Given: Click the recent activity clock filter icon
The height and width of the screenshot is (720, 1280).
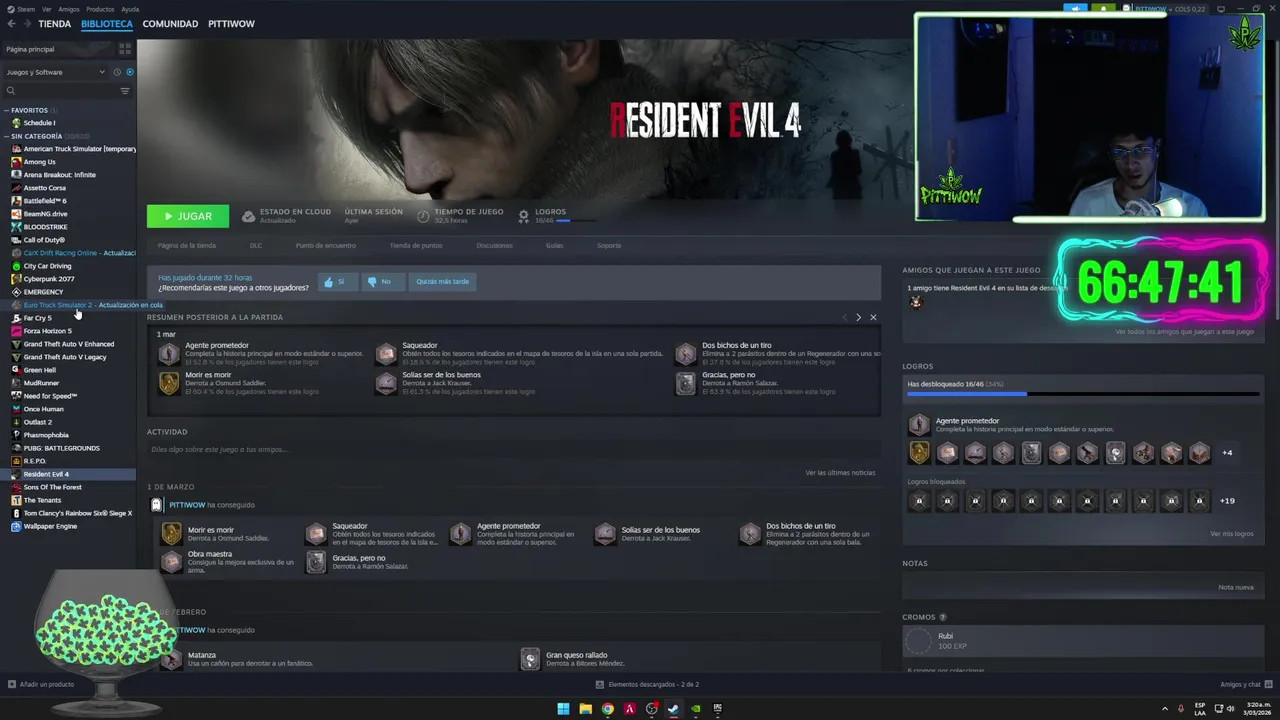Looking at the screenshot, I should coord(117,72).
